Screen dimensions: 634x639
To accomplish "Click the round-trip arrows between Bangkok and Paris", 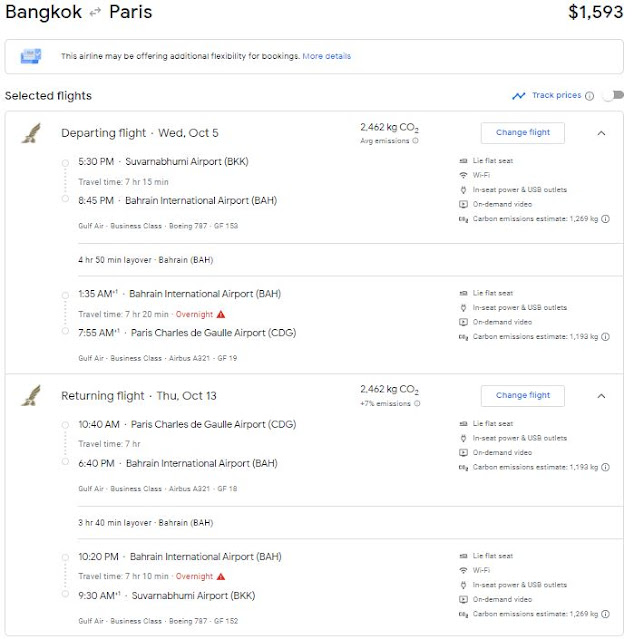I will [x=95, y=13].
